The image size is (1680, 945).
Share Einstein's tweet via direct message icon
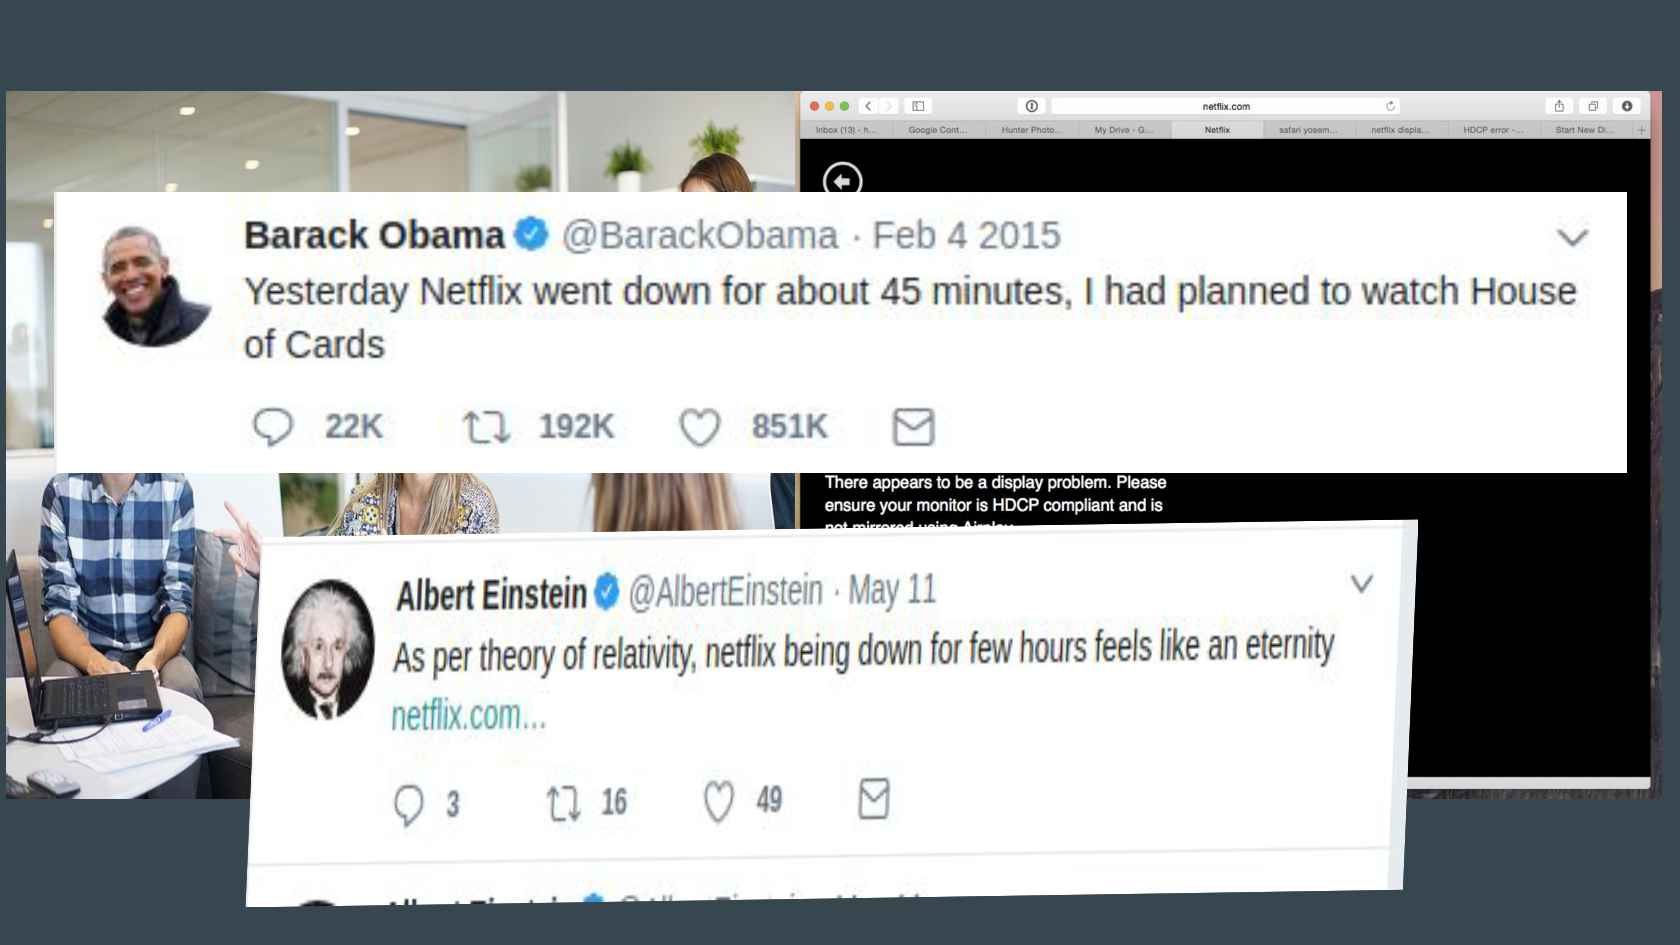pyautogui.click(x=874, y=799)
